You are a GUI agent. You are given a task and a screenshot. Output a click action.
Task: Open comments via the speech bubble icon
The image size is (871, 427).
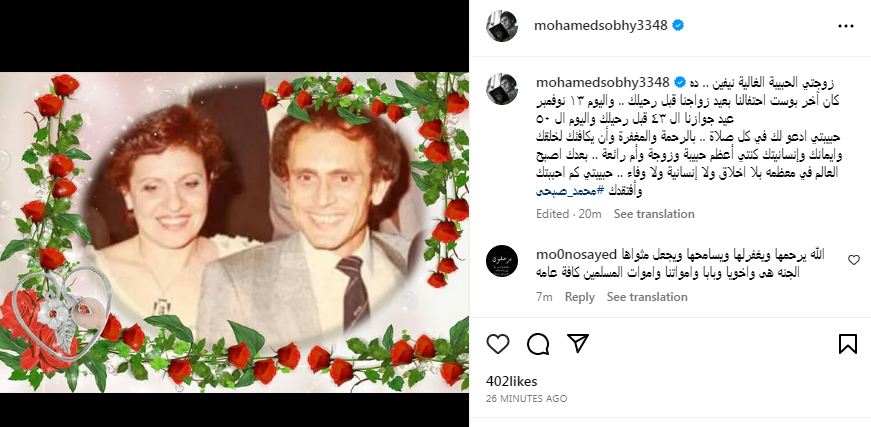tap(538, 344)
